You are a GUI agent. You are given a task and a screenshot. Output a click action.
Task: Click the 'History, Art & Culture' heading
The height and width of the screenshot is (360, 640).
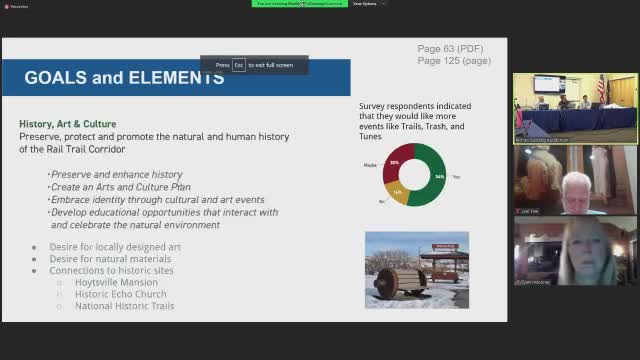68,124
